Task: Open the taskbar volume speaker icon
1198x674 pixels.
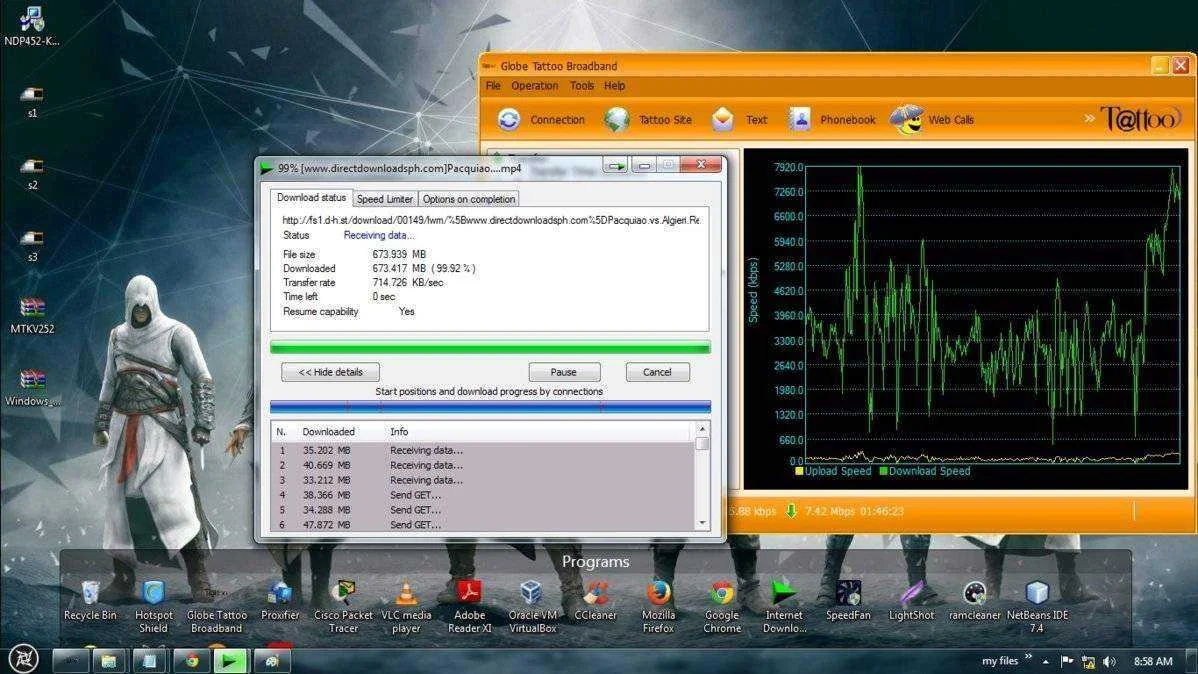Action: [x=1109, y=661]
